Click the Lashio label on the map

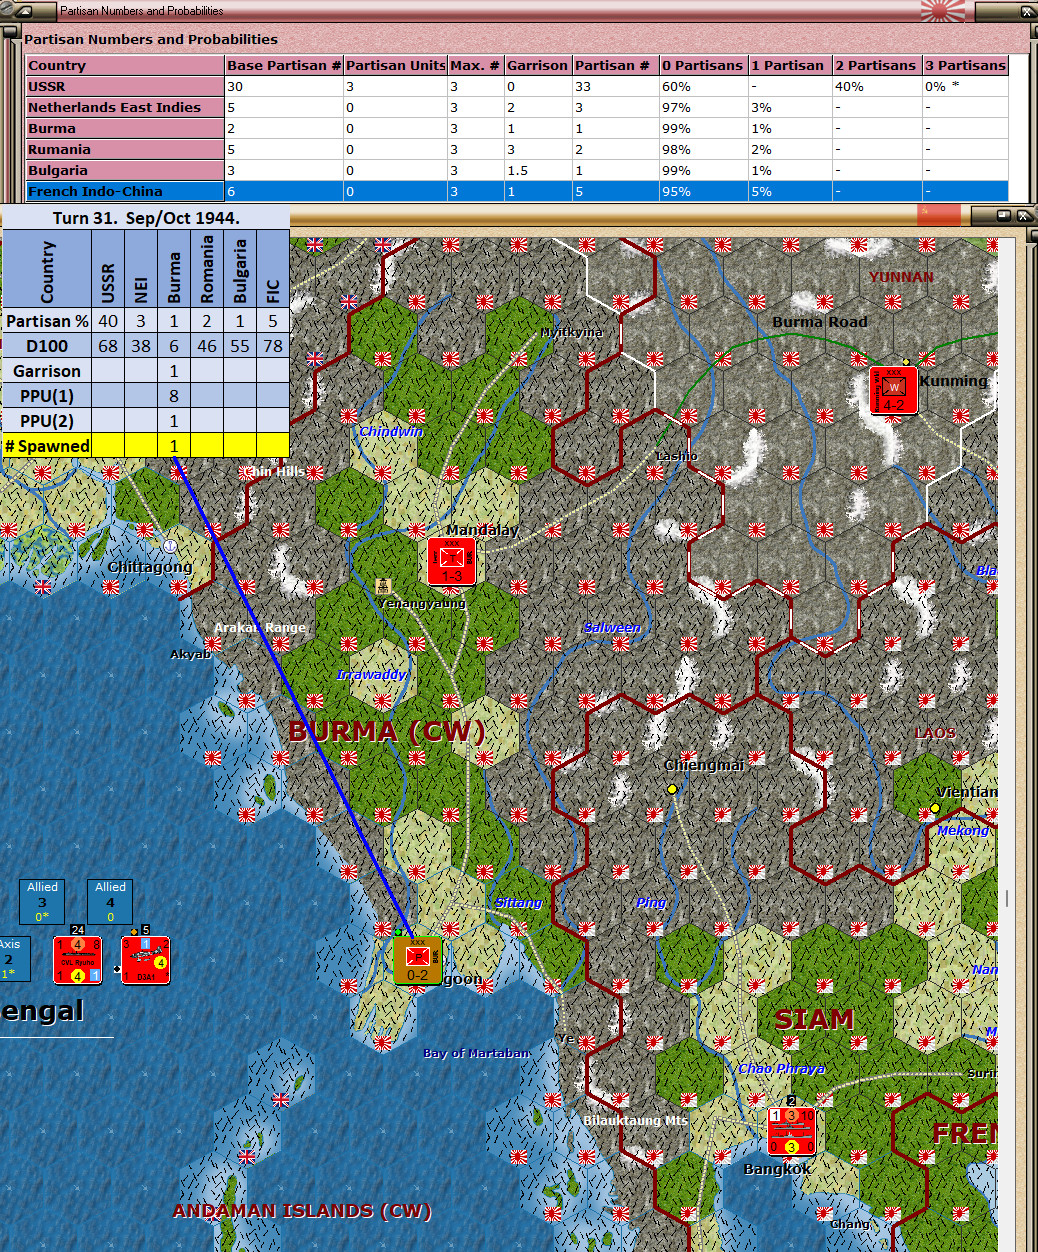677,456
